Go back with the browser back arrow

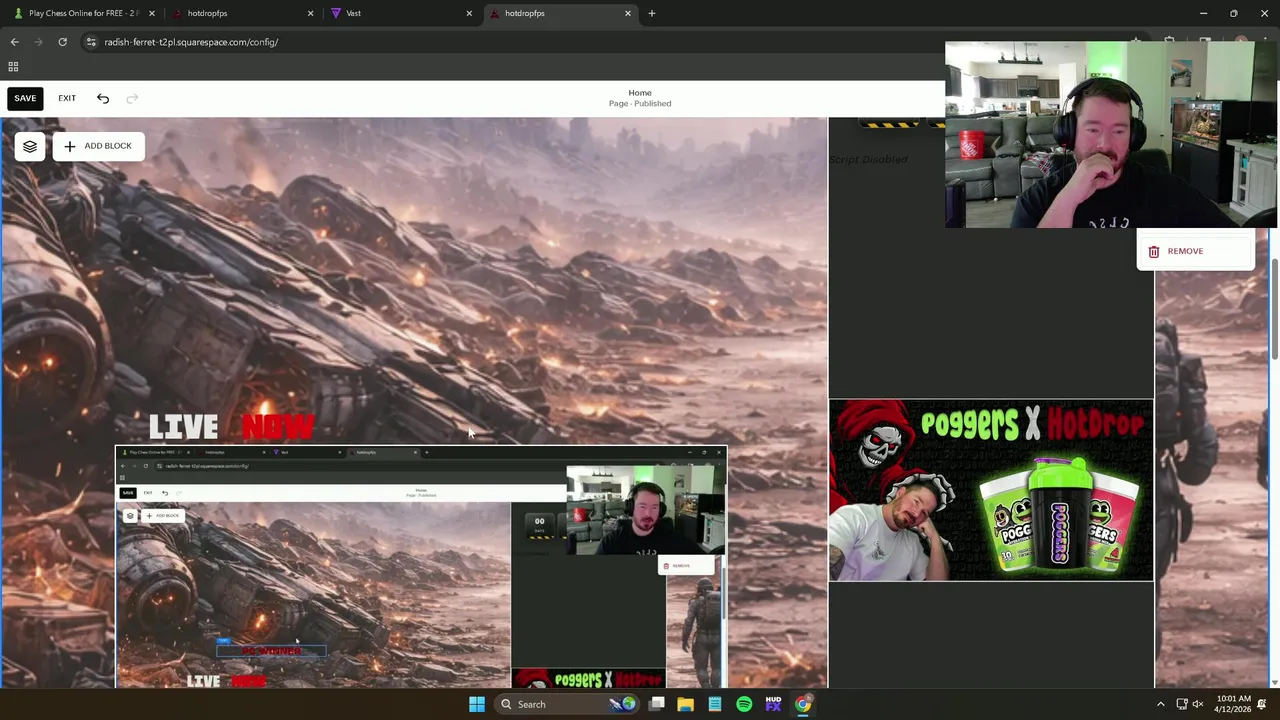(14, 42)
